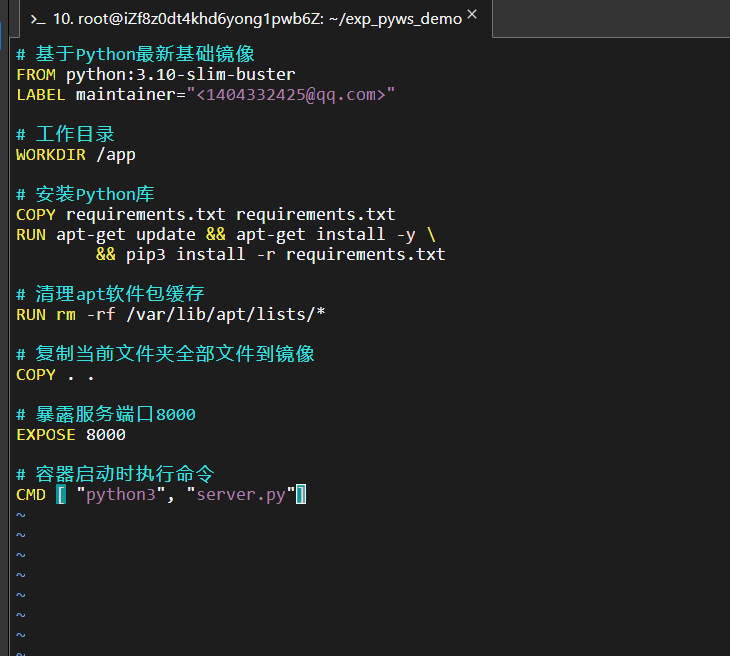Click the comment '# 清理apt软件包缓存'
Viewport: 730px width, 656px height.
tap(110, 294)
